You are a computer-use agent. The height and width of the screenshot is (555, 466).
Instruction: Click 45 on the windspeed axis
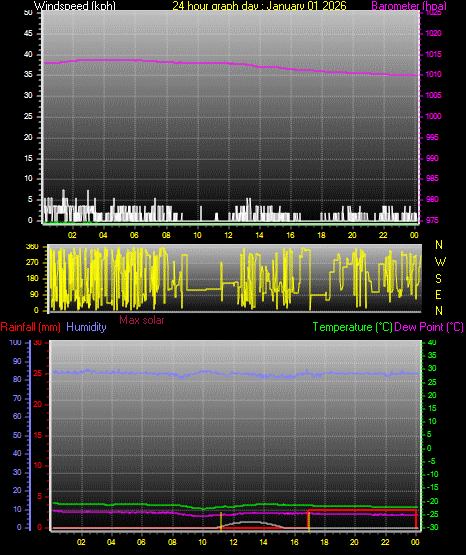(x=28, y=33)
